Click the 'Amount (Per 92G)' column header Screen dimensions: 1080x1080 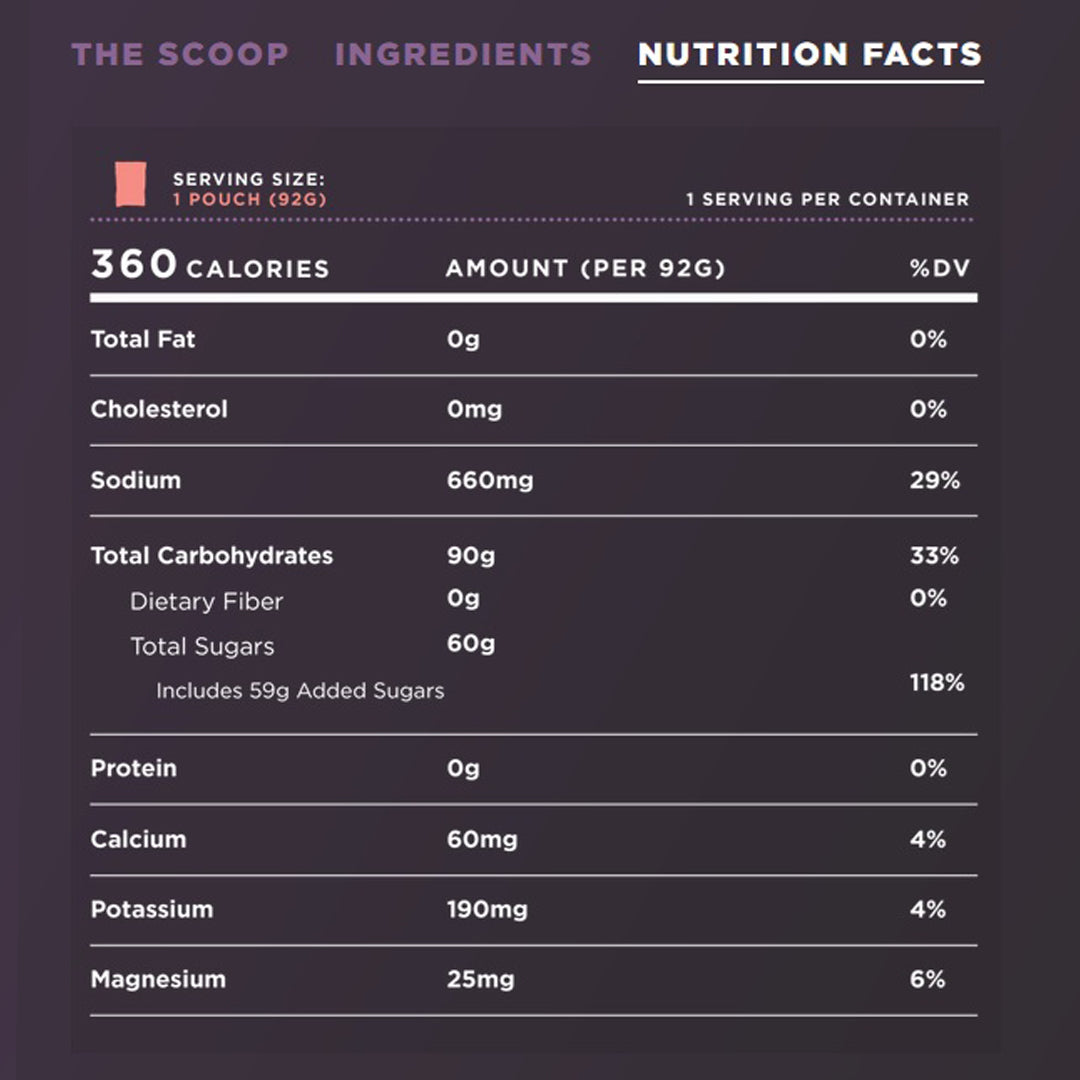[585, 268]
